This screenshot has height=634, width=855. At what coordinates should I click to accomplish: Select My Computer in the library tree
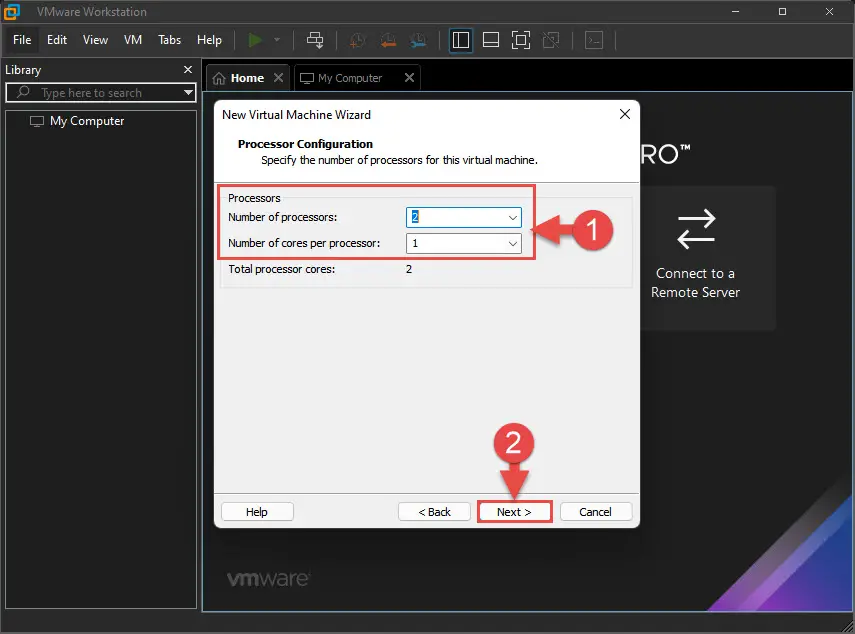click(77, 121)
